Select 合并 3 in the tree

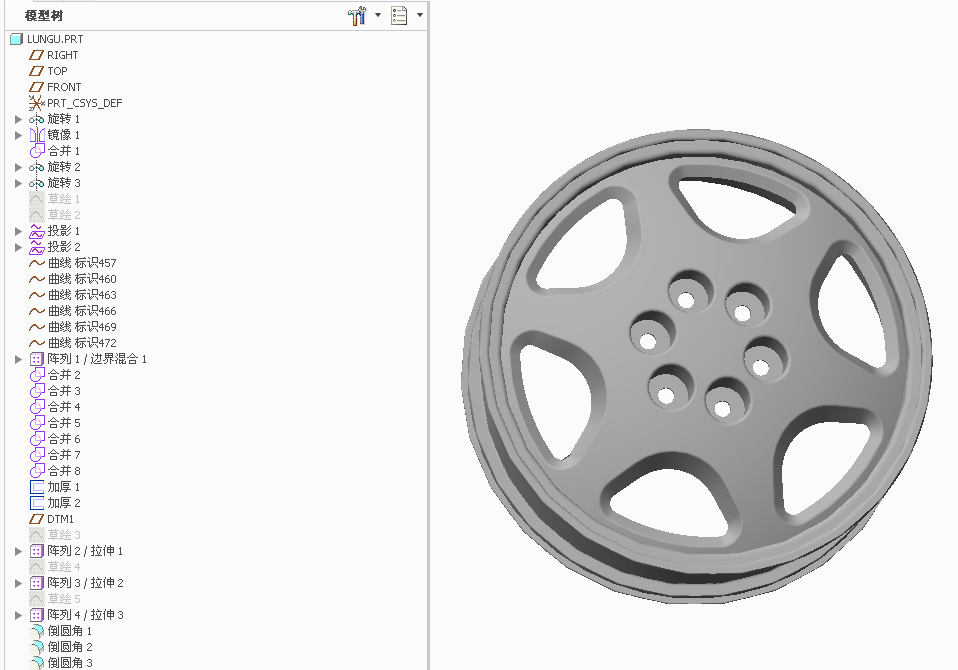[x=64, y=391]
